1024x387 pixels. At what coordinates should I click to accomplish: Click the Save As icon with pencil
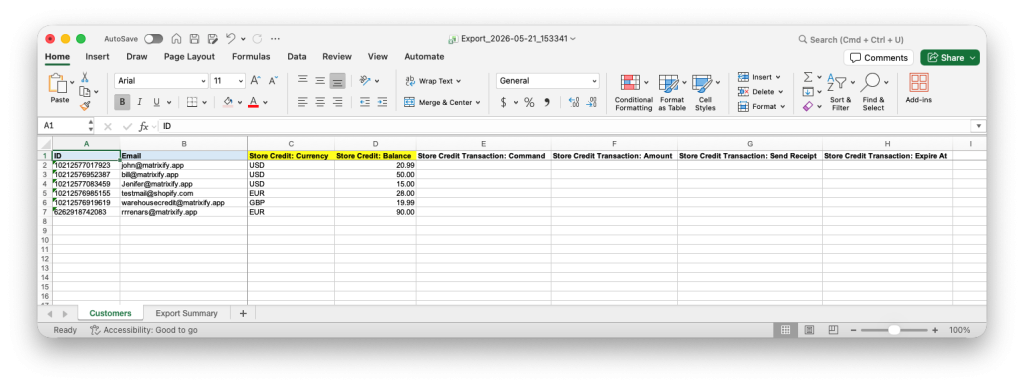point(213,39)
